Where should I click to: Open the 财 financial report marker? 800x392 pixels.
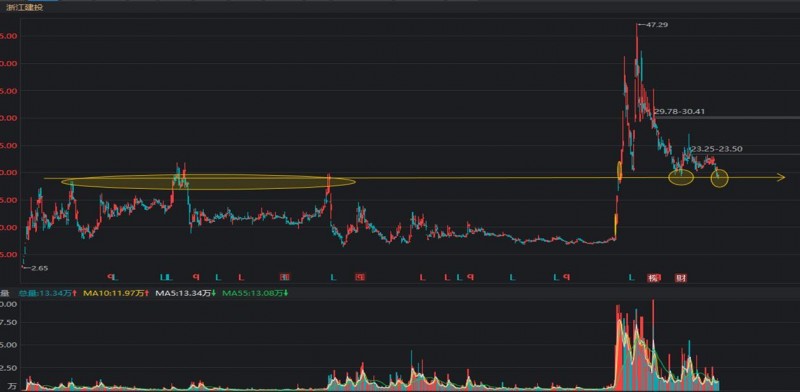pos(681,278)
